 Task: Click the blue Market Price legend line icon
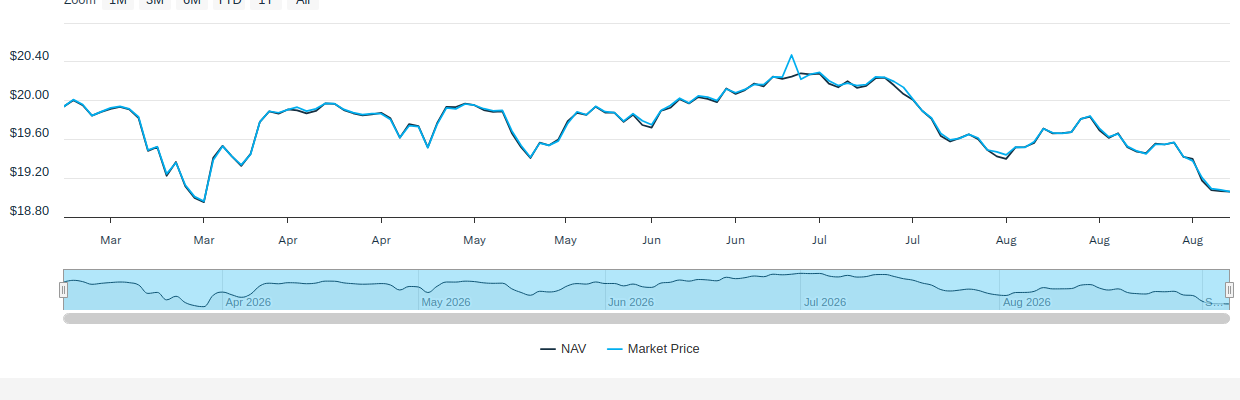[x=615, y=349]
